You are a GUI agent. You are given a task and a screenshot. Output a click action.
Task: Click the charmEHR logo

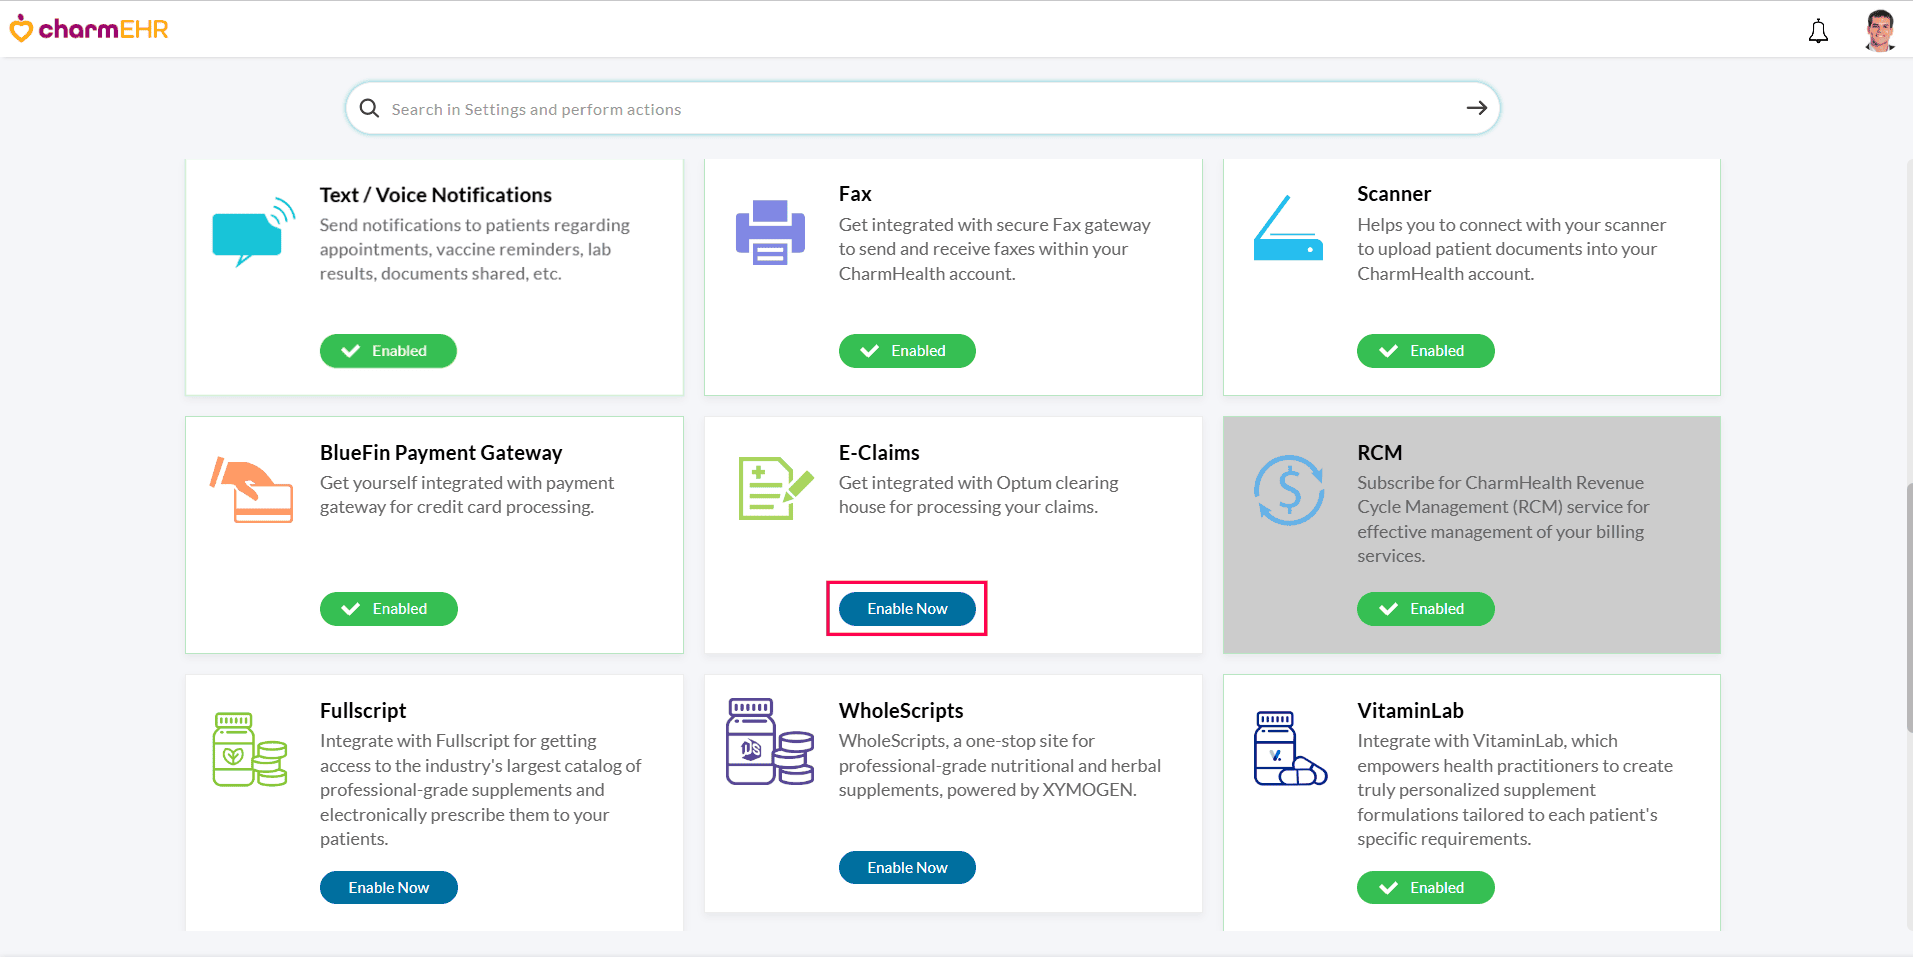(x=88, y=29)
